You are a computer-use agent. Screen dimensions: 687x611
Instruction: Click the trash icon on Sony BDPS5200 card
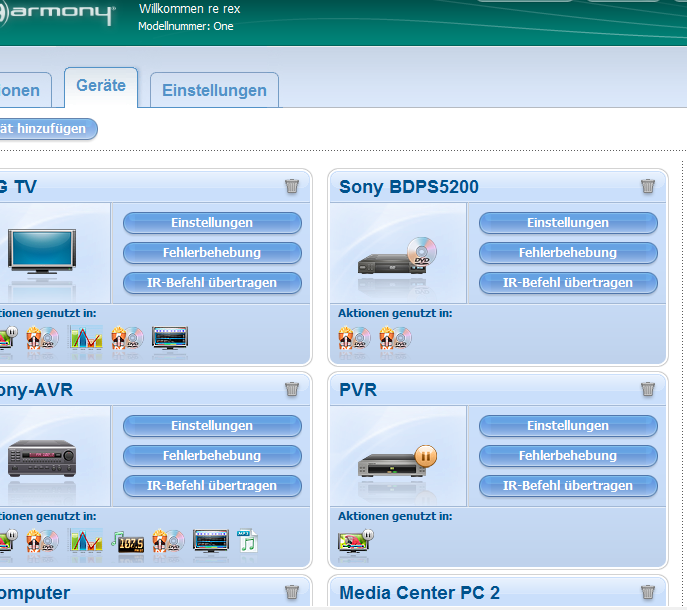click(648, 186)
